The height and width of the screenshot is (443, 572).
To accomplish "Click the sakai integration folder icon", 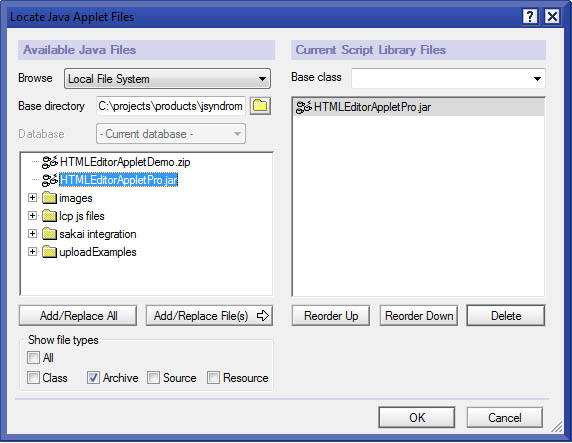I will tap(49, 234).
